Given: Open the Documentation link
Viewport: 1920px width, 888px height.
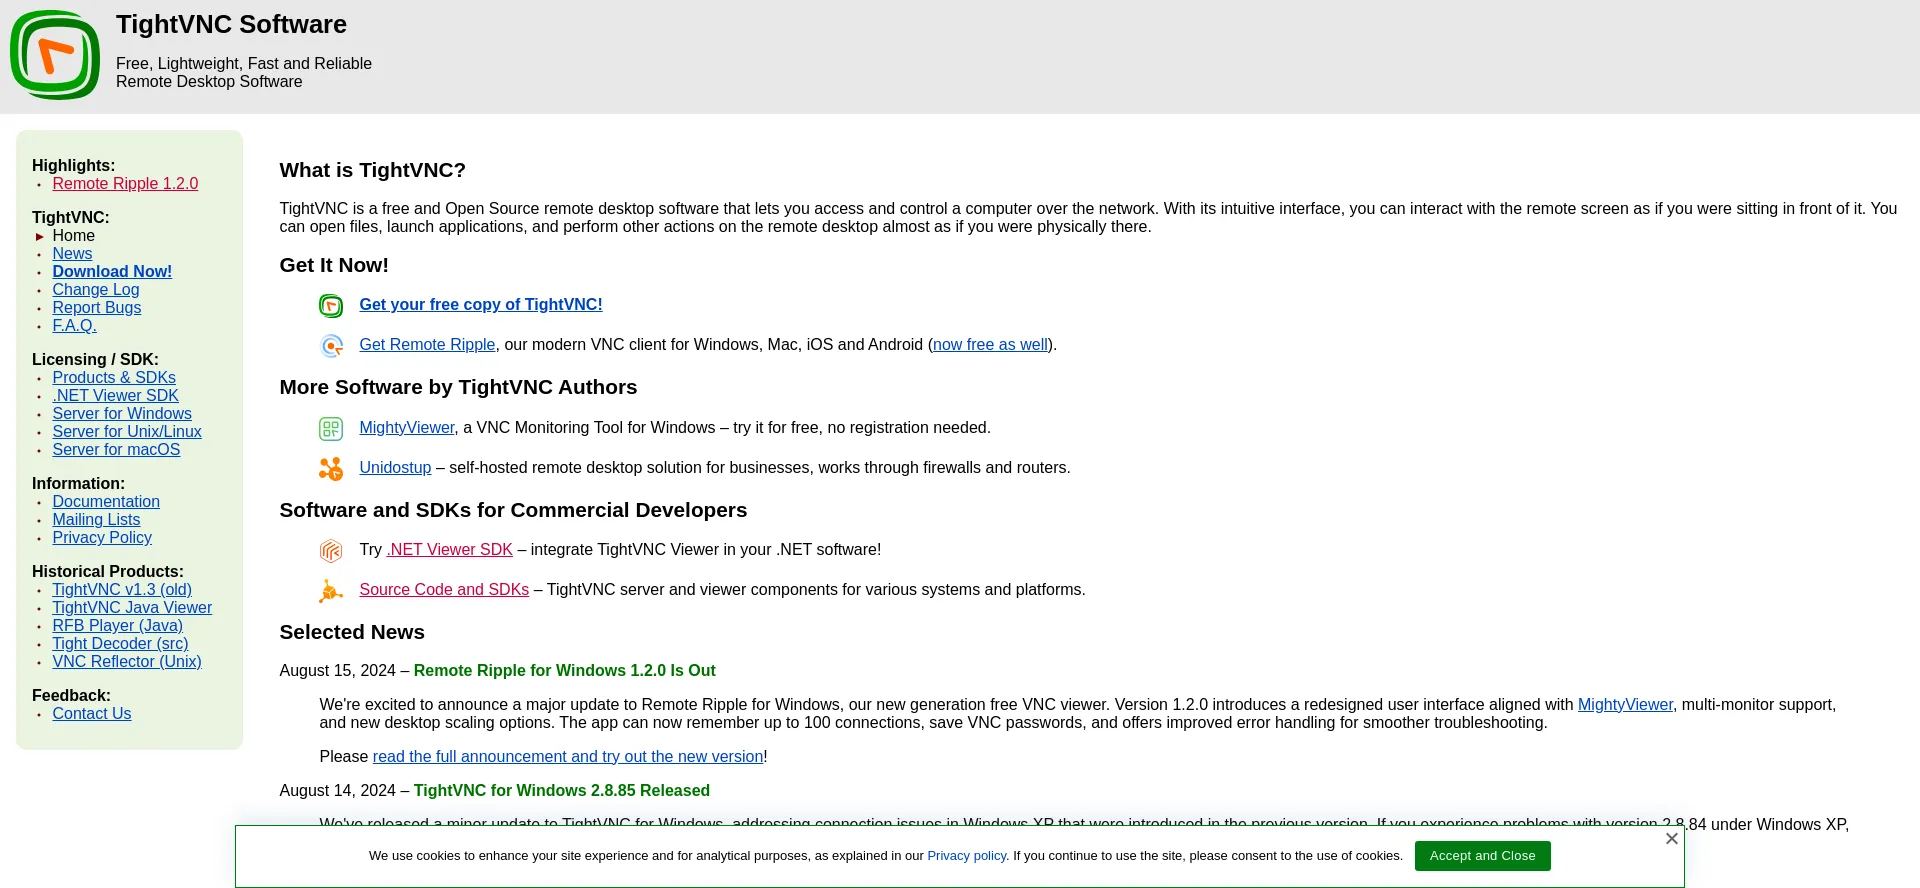Looking at the screenshot, I should (106, 502).
